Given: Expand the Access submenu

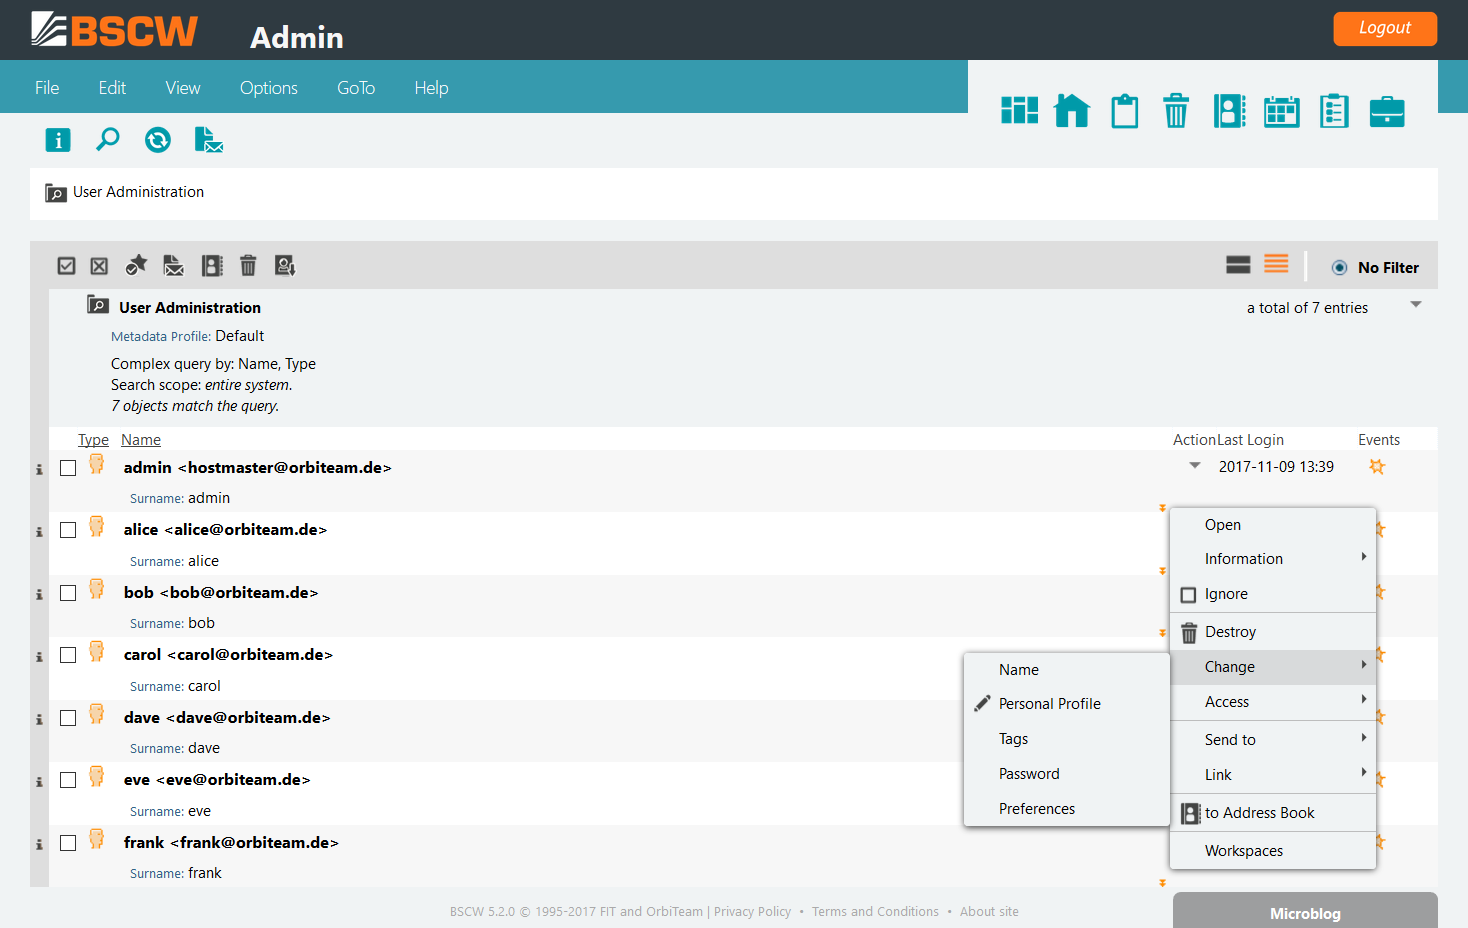Looking at the screenshot, I should click(1273, 702).
